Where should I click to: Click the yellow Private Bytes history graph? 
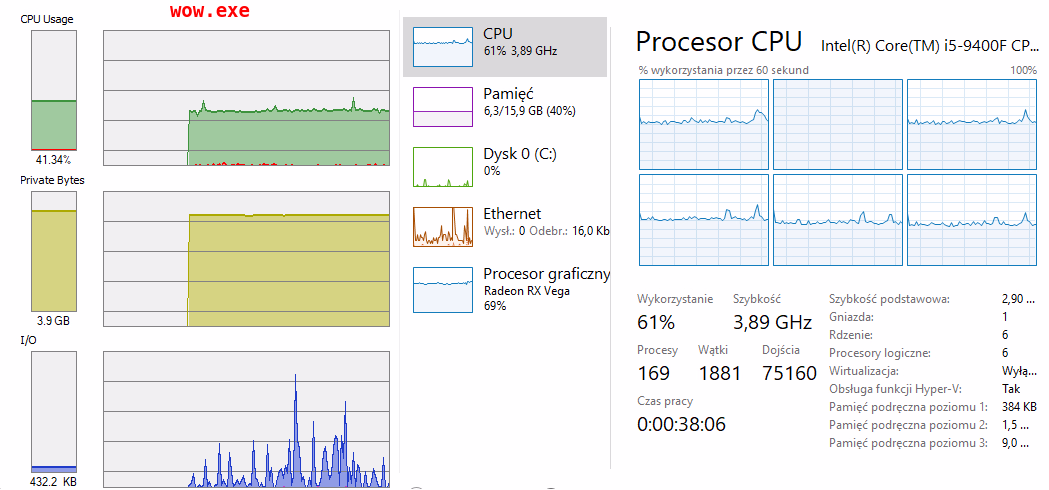click(x=246, y=260)
